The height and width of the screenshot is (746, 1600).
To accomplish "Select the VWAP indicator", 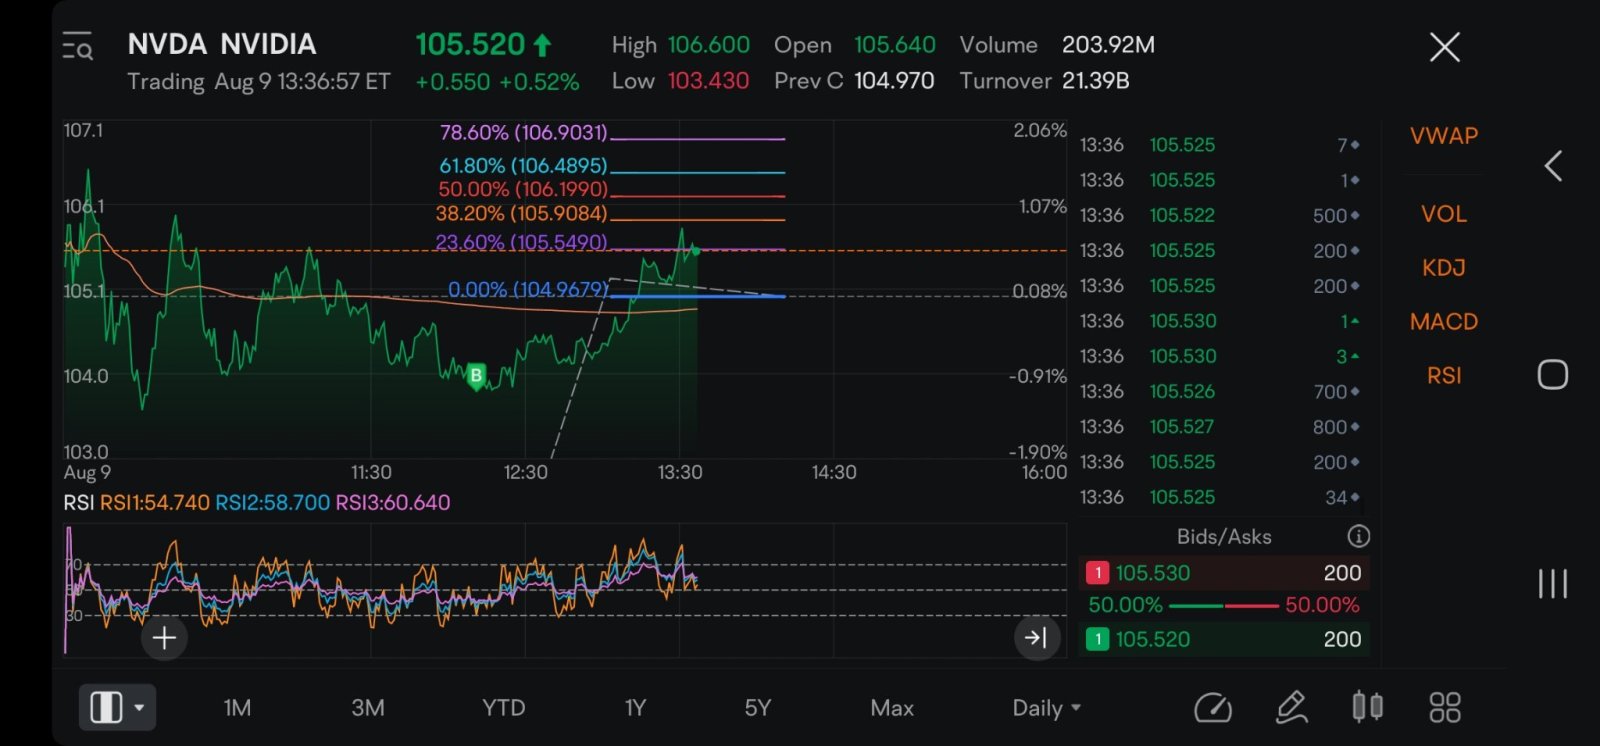I will click(x=1444, y=136).
